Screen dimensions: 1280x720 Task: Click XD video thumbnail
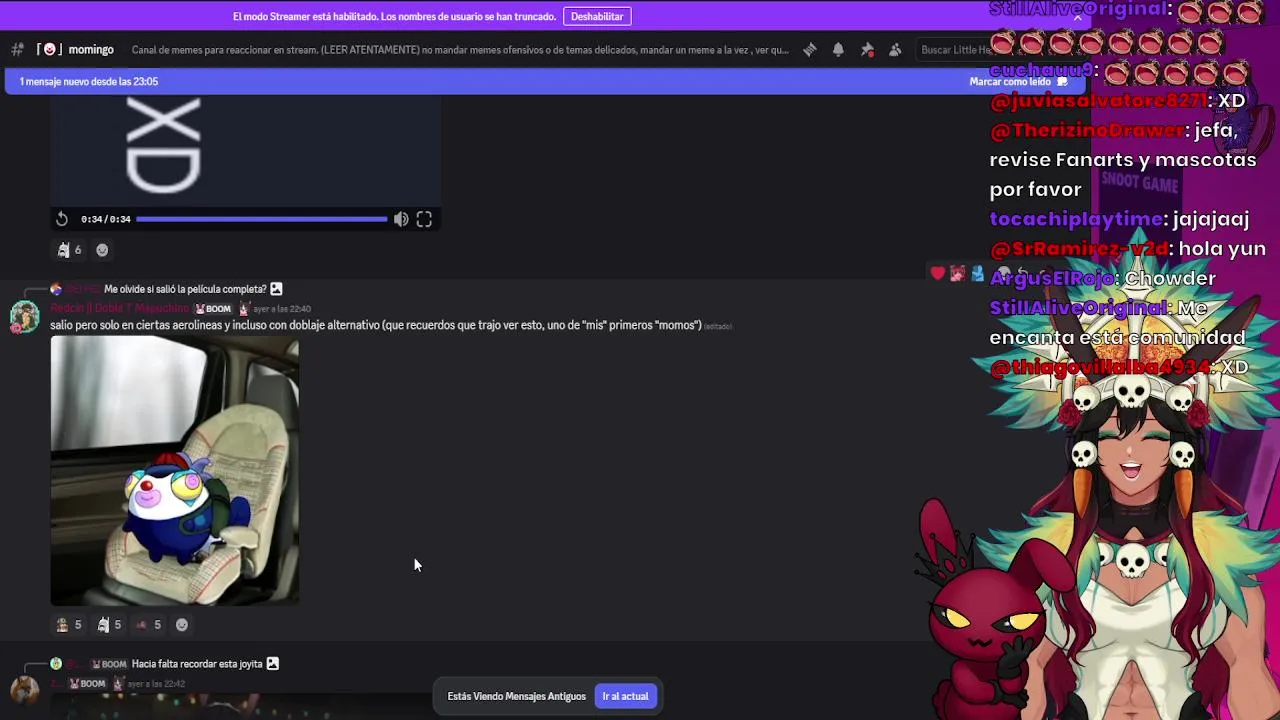[x=245, y=150]
